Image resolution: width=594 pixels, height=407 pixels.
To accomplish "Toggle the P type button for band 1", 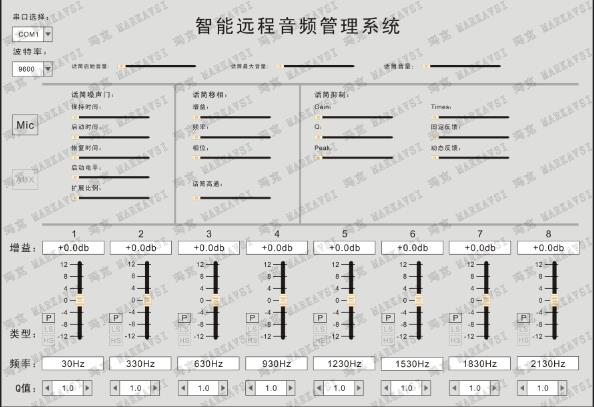I will 48,318.
